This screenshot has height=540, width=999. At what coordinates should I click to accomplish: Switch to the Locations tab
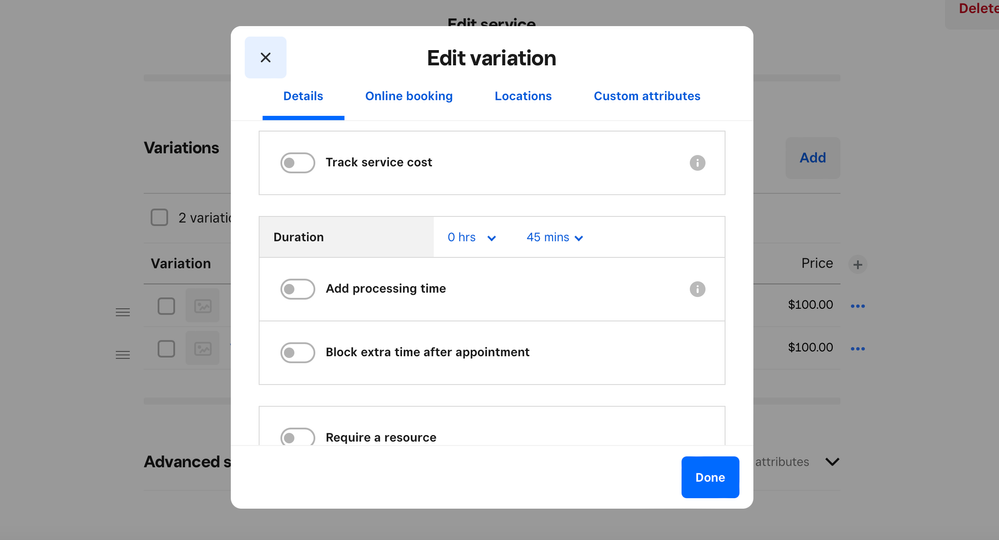(523, 96)
